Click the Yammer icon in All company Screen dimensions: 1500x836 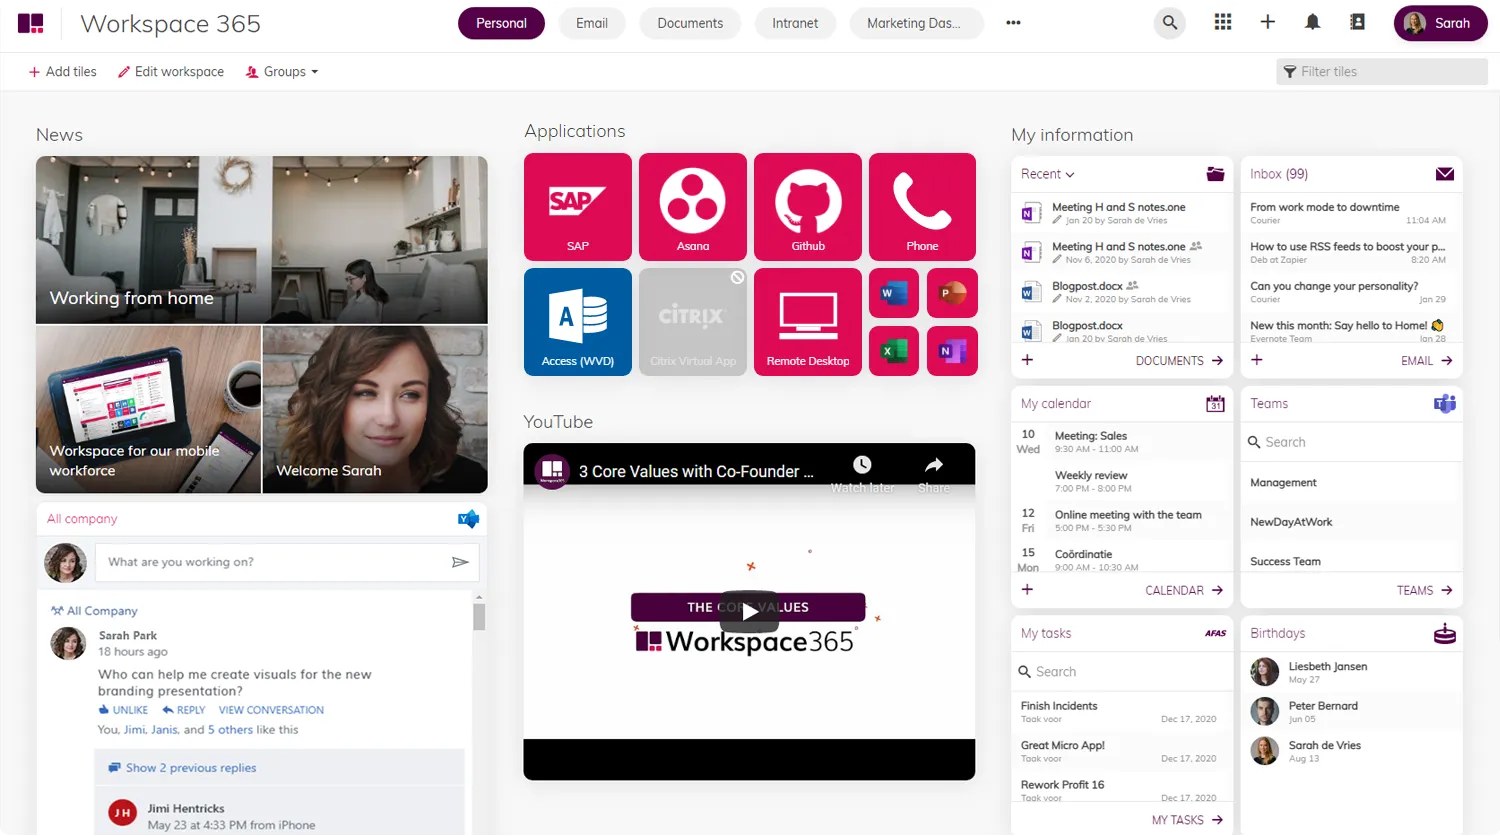(x=468, y=519)
